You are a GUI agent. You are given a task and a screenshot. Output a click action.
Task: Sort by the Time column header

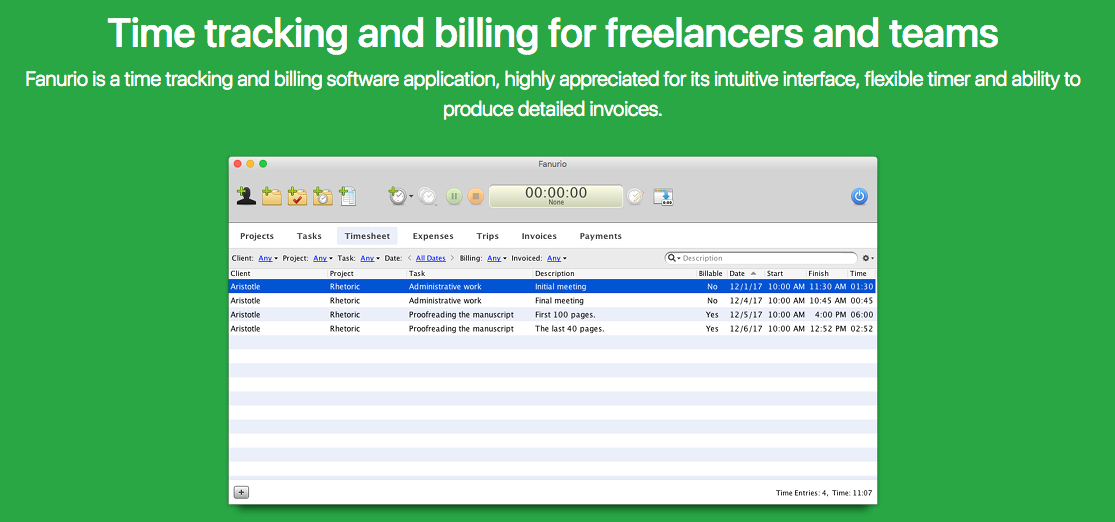(x=861, y=273)
